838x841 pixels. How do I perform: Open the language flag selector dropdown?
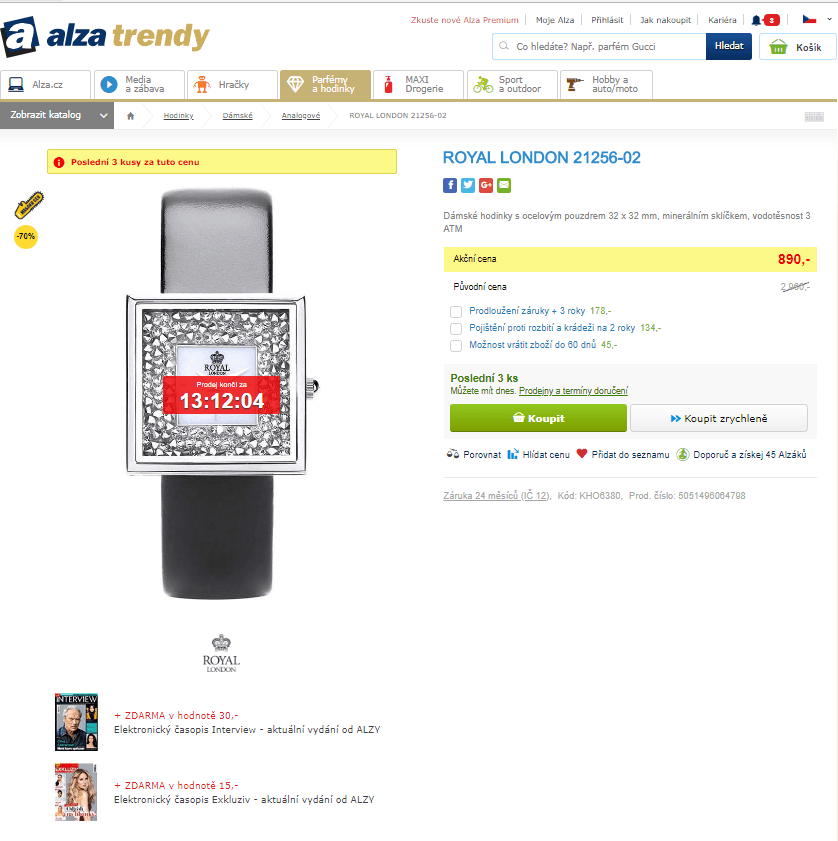point(817,20)
